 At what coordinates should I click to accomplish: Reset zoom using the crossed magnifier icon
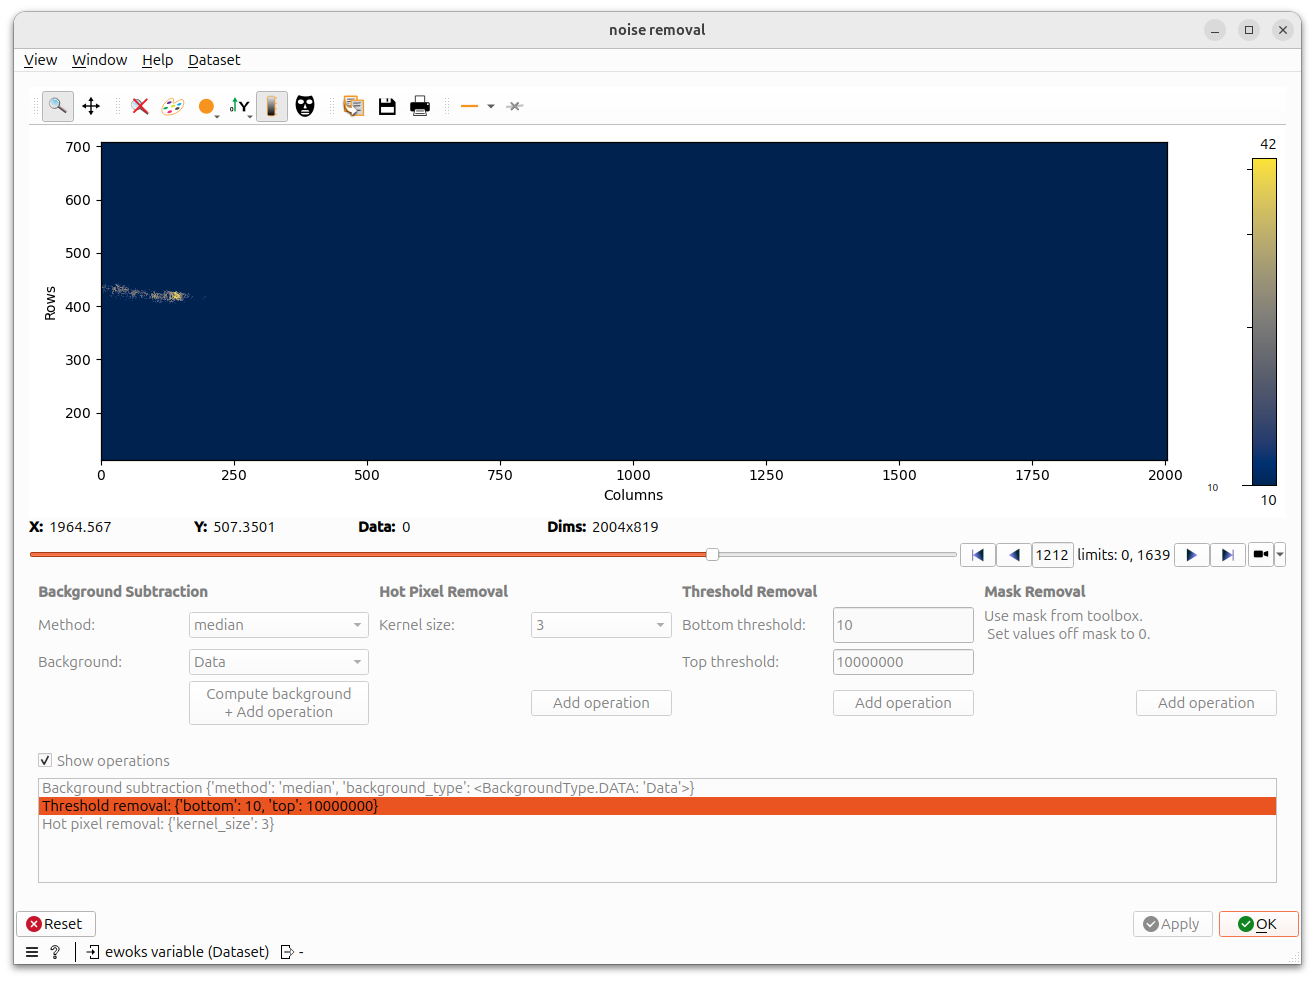(x=140, y=106)
